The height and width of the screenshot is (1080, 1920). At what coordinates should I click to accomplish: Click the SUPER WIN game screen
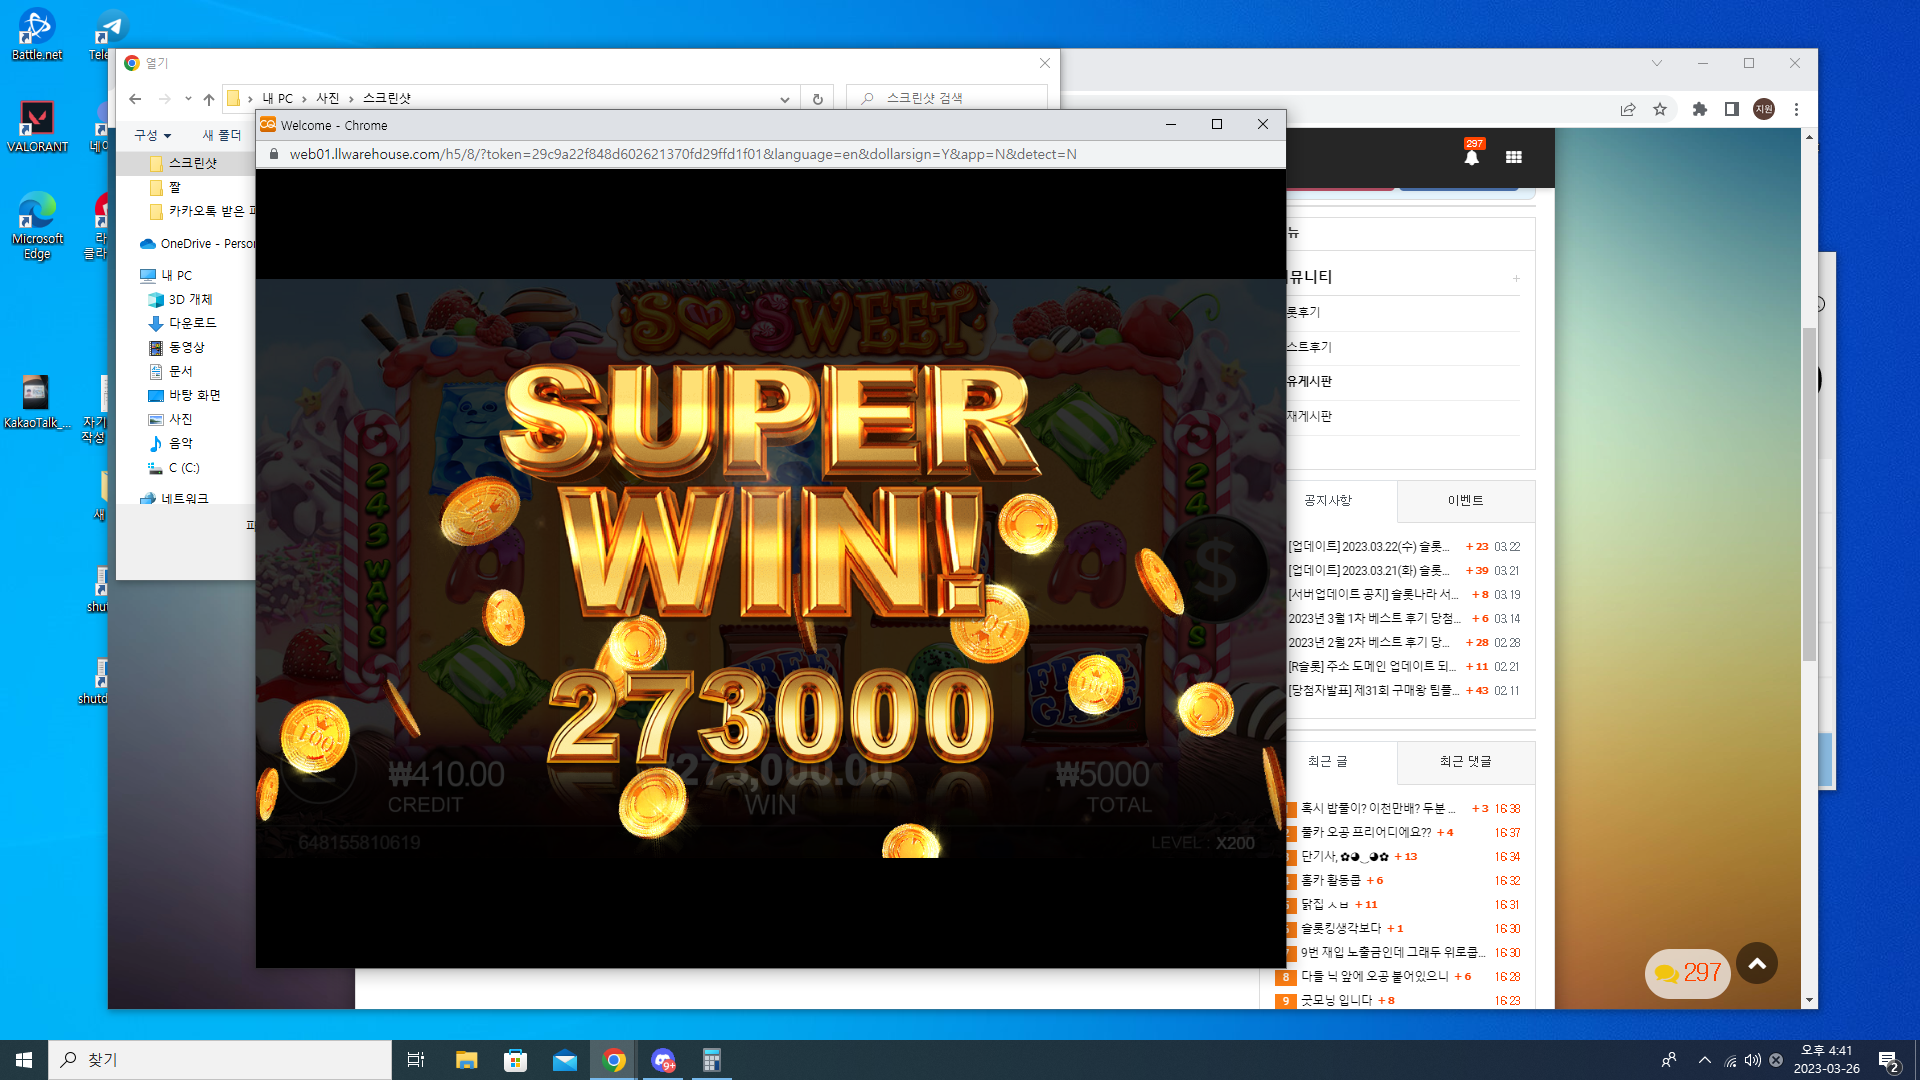click(x=770, y=568)
